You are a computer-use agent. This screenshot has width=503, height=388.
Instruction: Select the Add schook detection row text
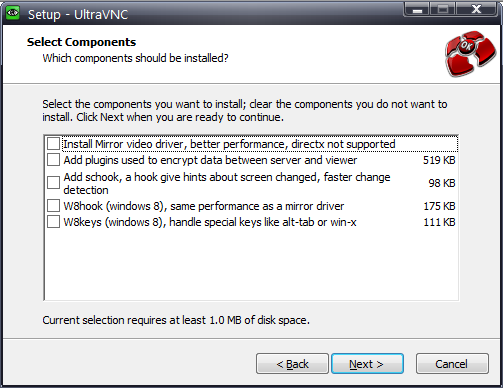pos(227,183)
